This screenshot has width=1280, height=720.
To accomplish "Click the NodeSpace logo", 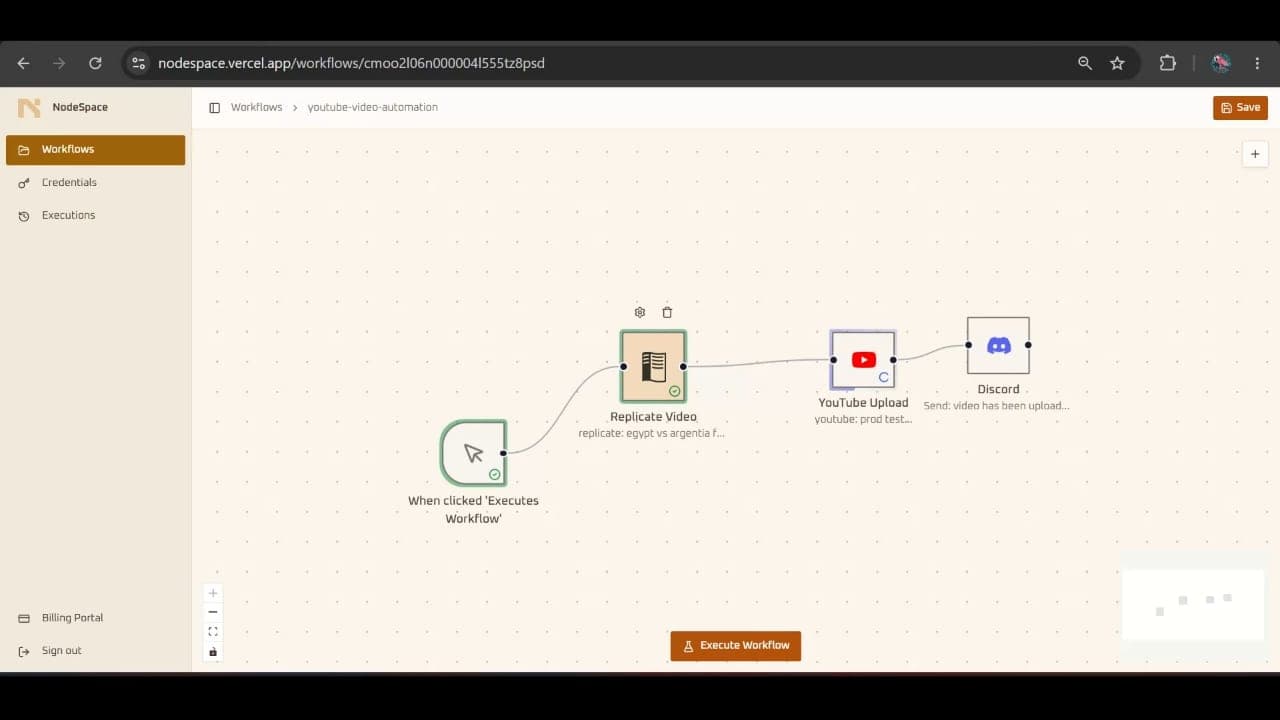I will coord(29,107).
